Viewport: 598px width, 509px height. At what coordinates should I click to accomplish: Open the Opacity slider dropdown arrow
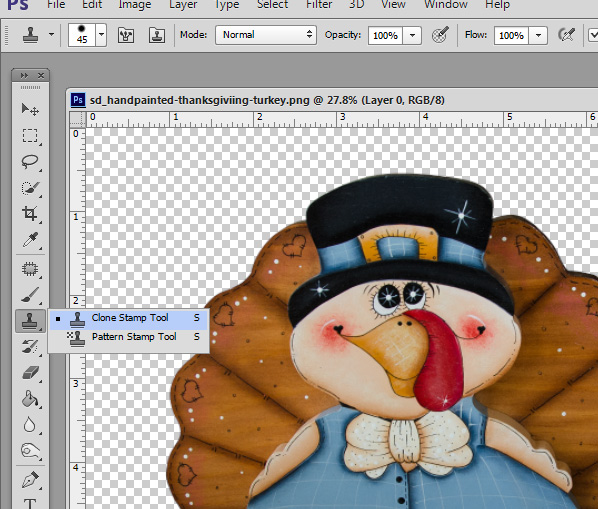(x=412, y=35)
